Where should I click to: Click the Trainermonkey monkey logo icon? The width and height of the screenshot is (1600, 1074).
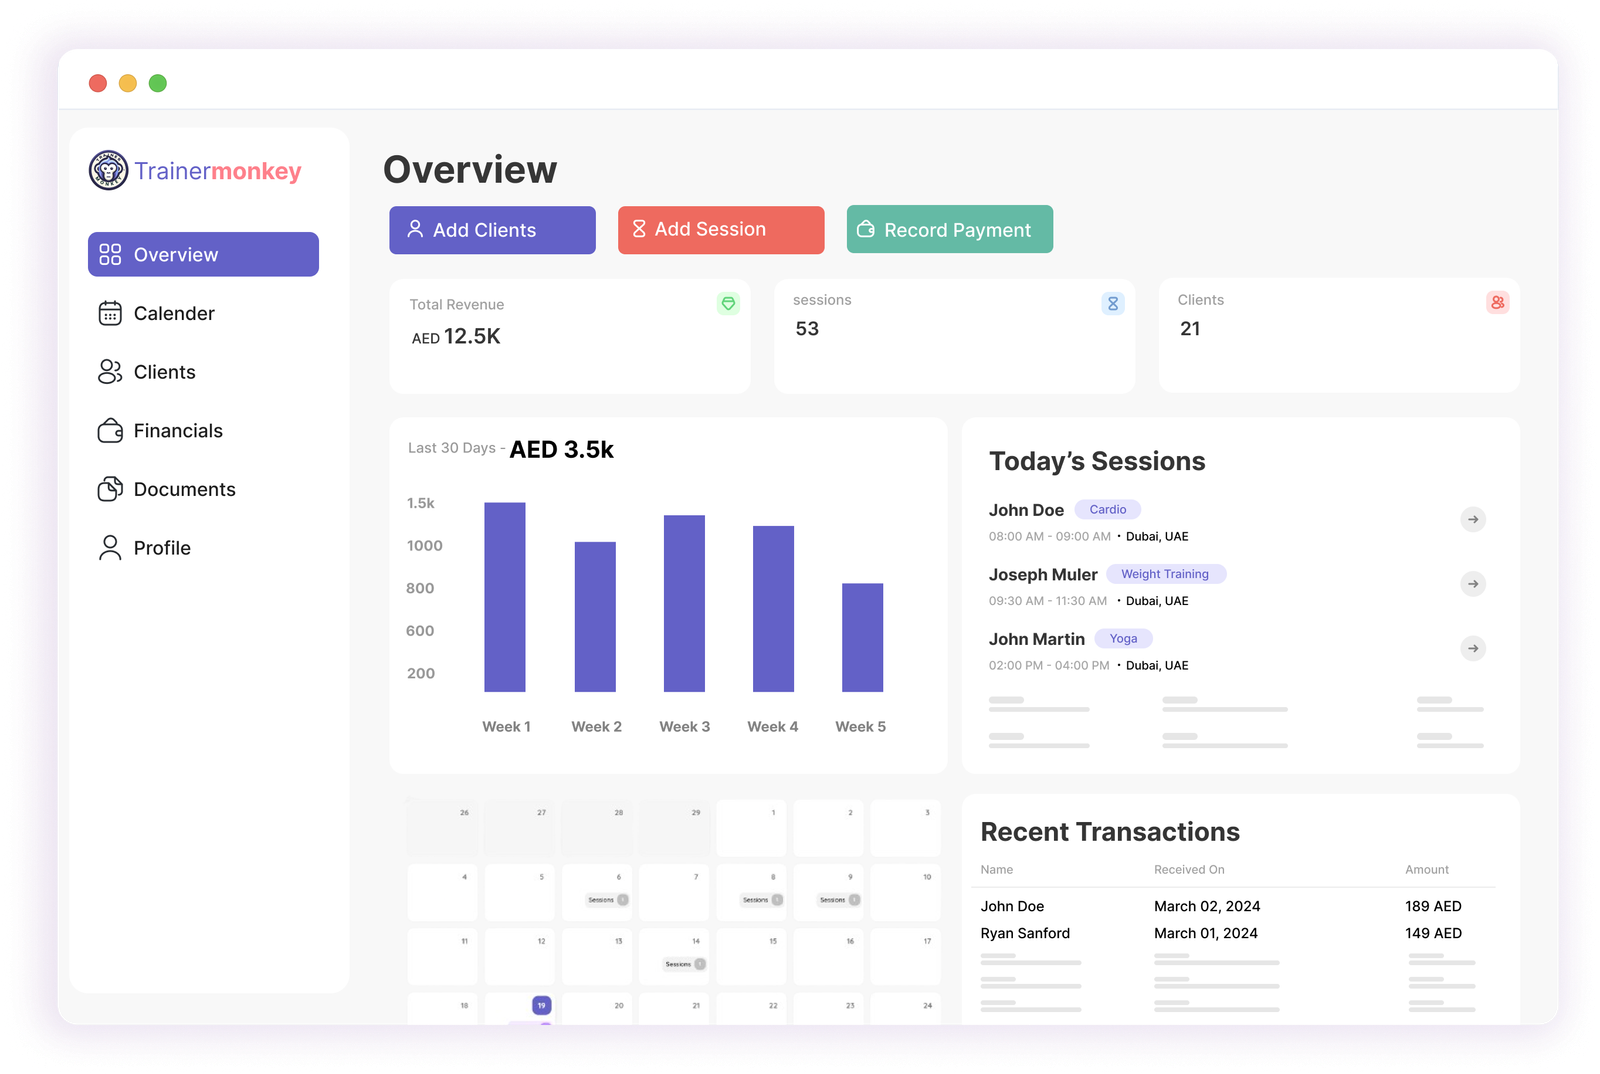pos(108,170)
